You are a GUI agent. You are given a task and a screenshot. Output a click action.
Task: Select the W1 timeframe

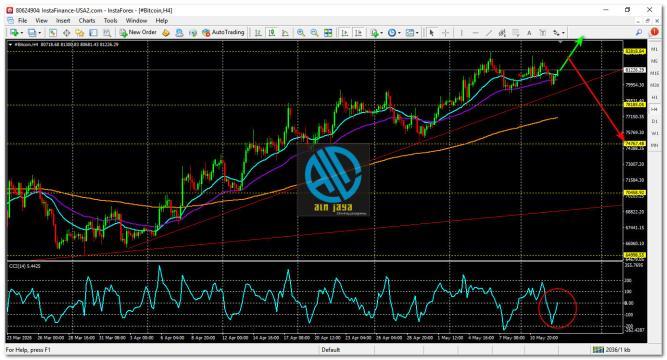655,133
